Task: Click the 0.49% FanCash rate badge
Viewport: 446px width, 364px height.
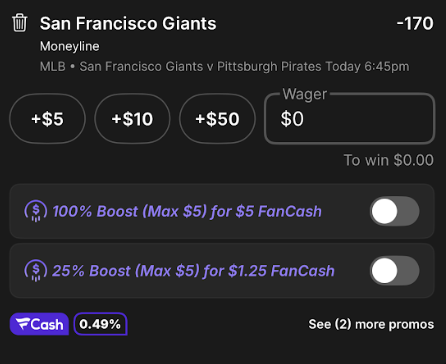Action: [100, 324]
